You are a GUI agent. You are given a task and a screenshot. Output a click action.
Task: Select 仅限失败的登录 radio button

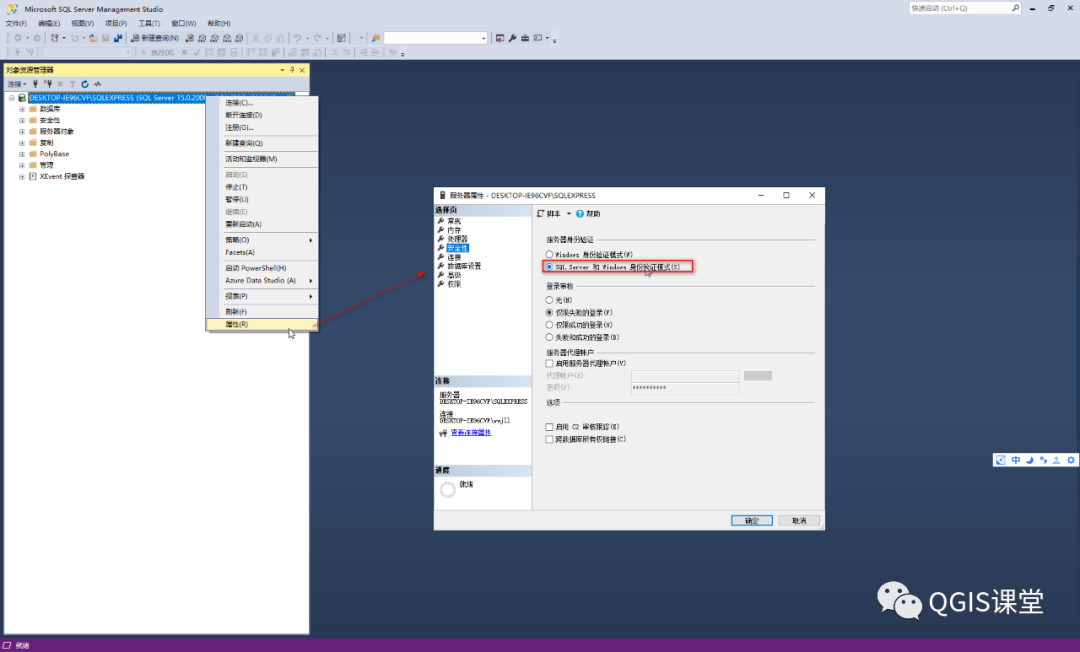549,313
